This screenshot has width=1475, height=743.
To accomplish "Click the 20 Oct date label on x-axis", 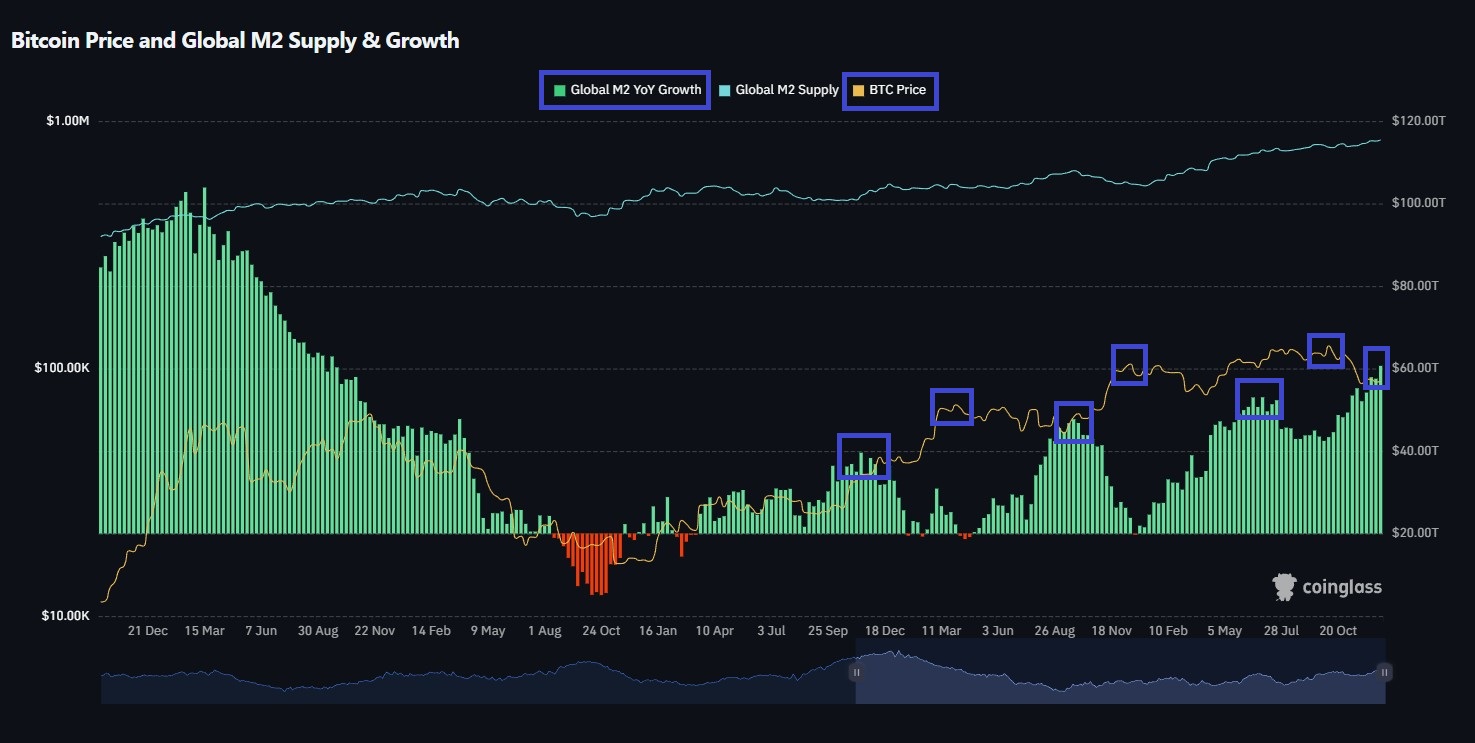I will pos(1338,631).
